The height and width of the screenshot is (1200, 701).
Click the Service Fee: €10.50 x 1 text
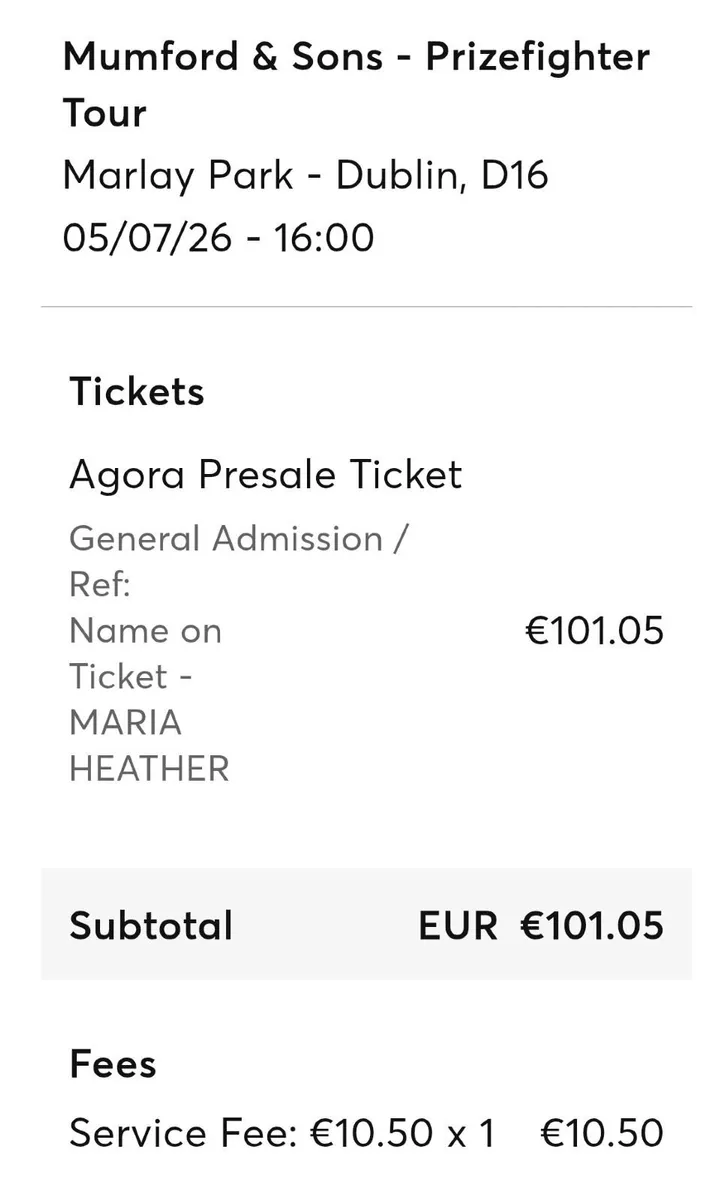282,1133
